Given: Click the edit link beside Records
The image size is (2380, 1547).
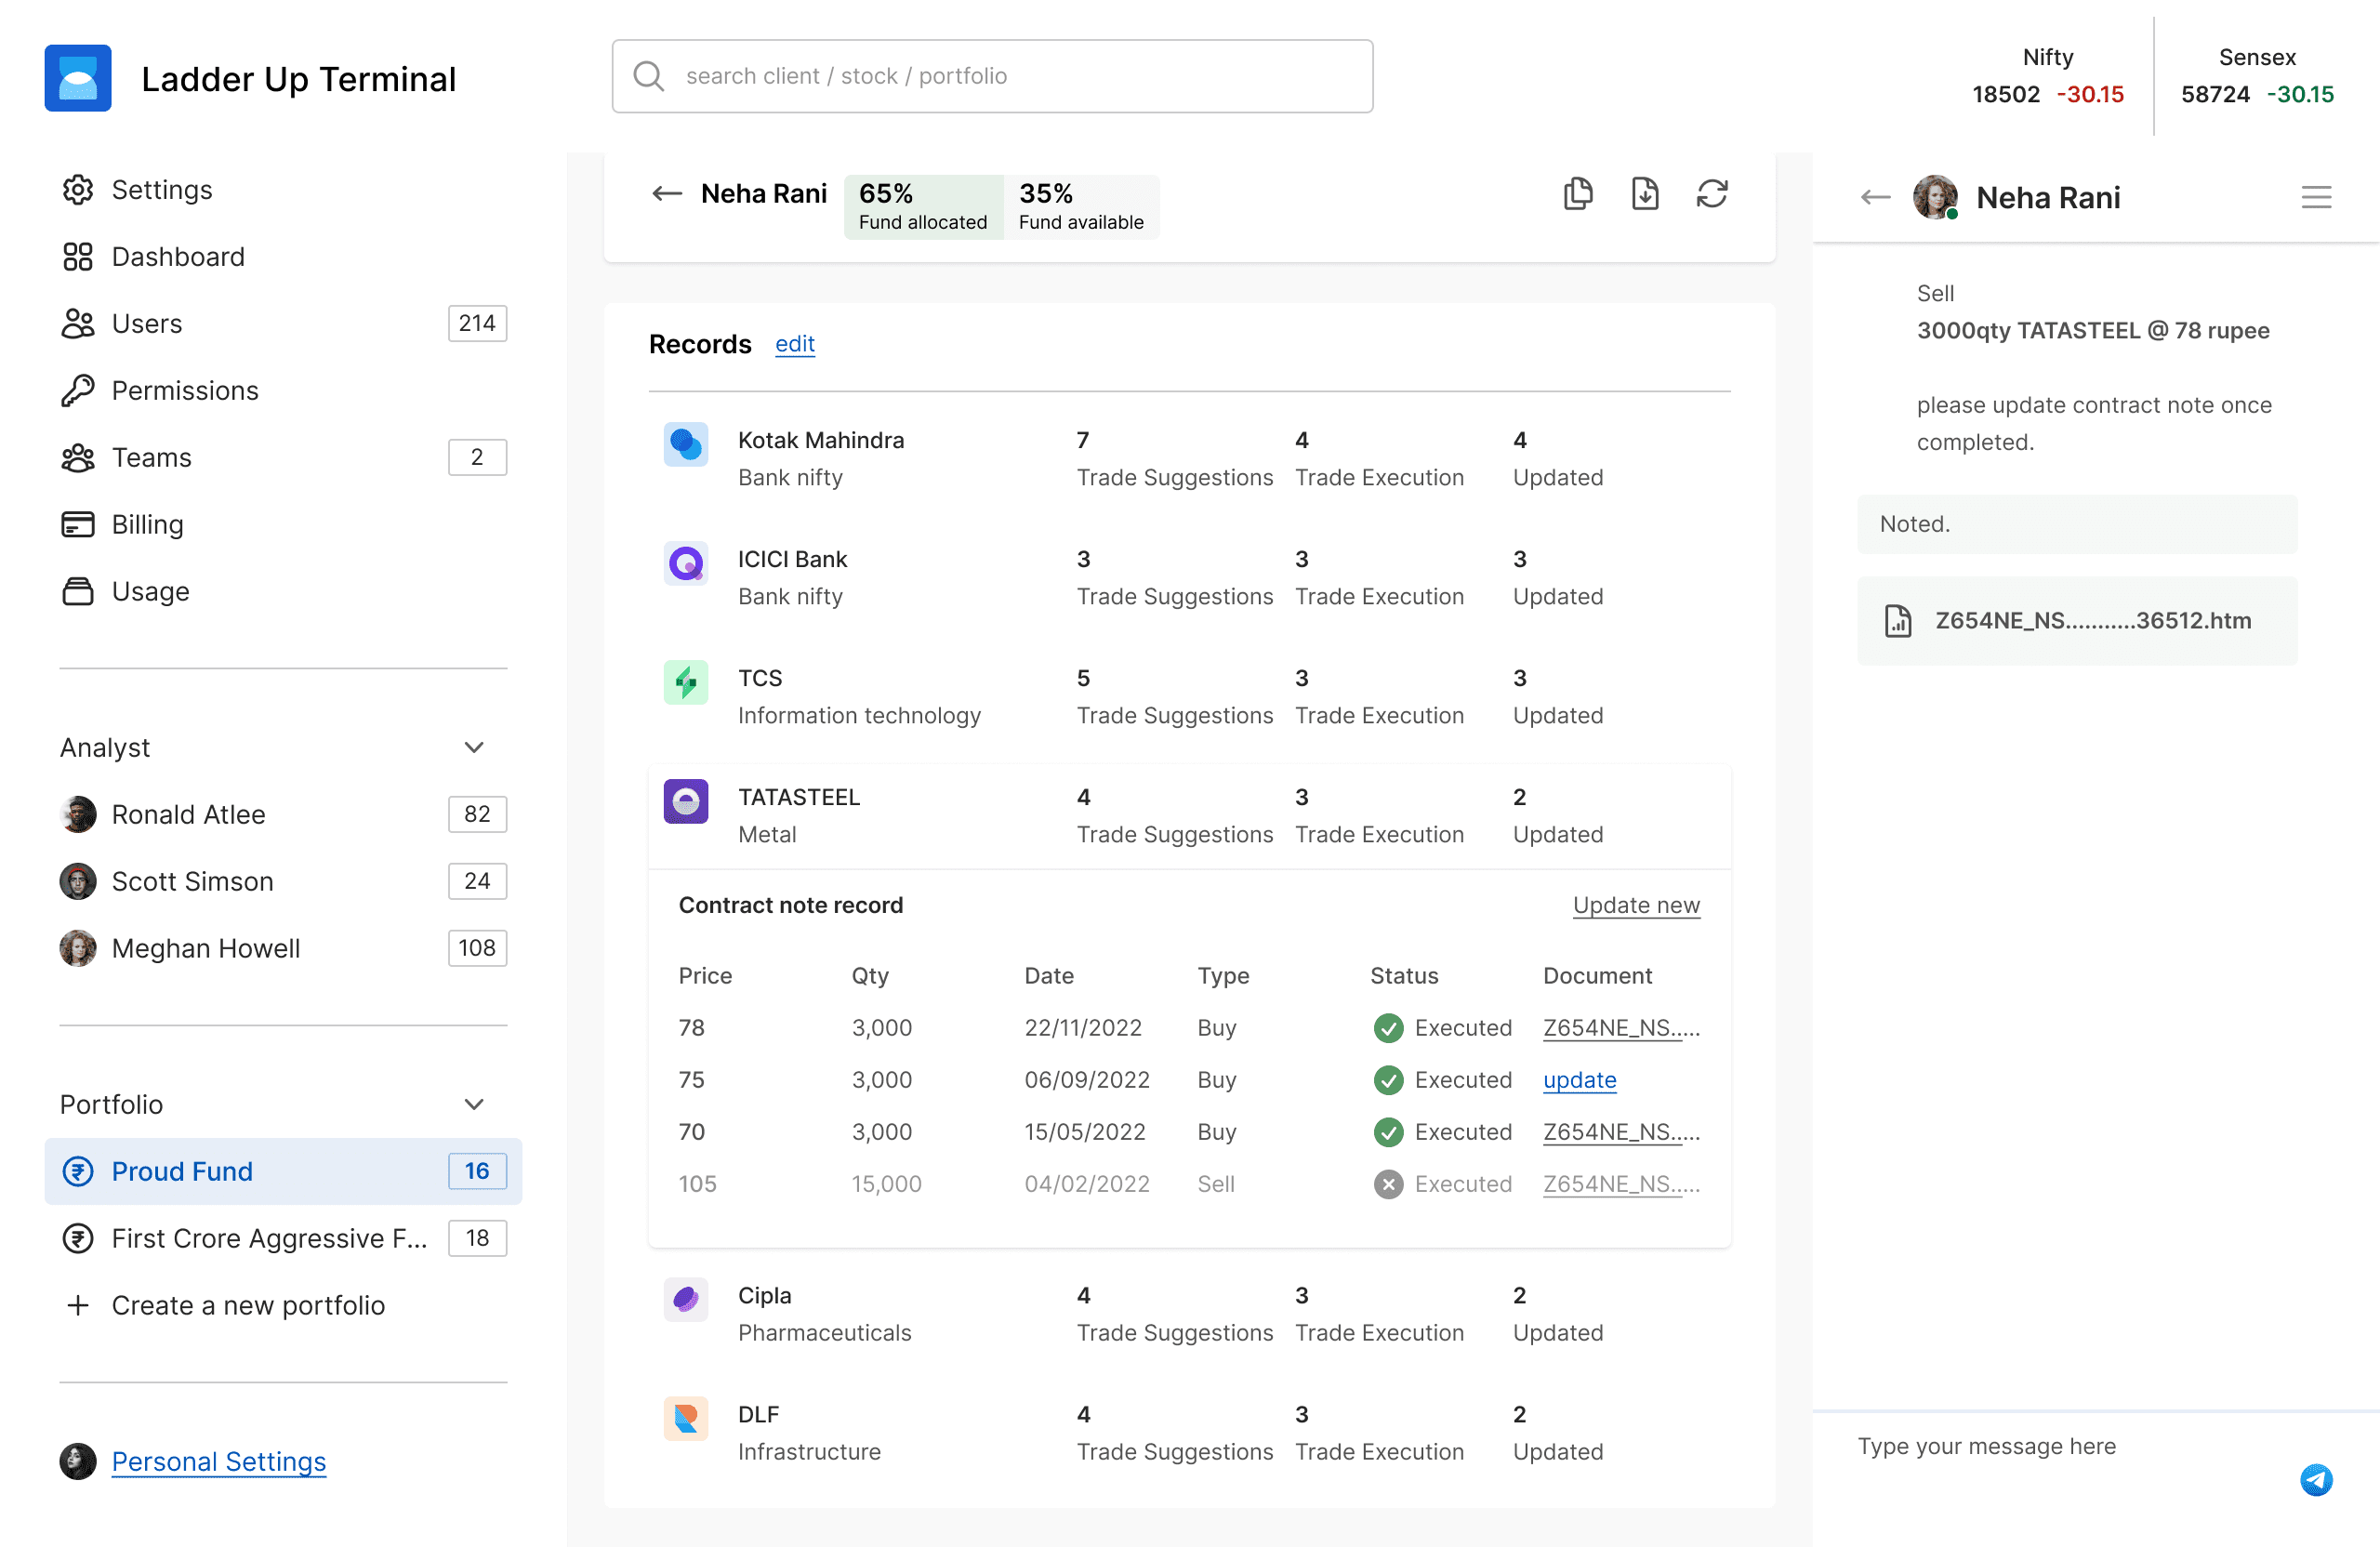Looking at the screenshot, I should click(x=795, y=345).
